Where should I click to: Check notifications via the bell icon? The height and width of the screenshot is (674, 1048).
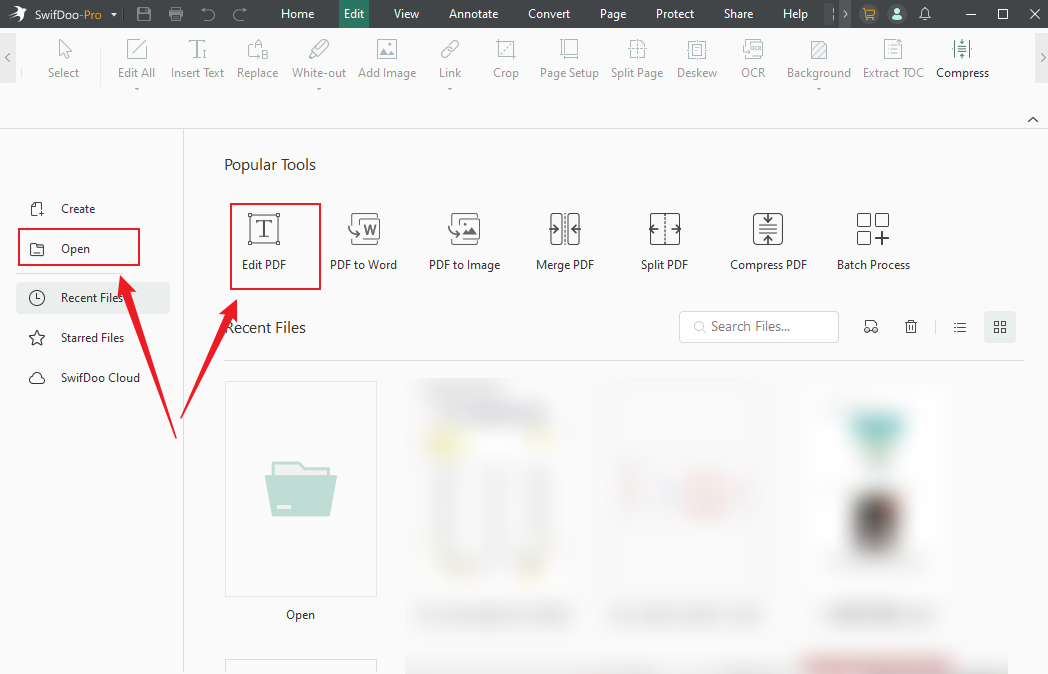coord(924,14)
